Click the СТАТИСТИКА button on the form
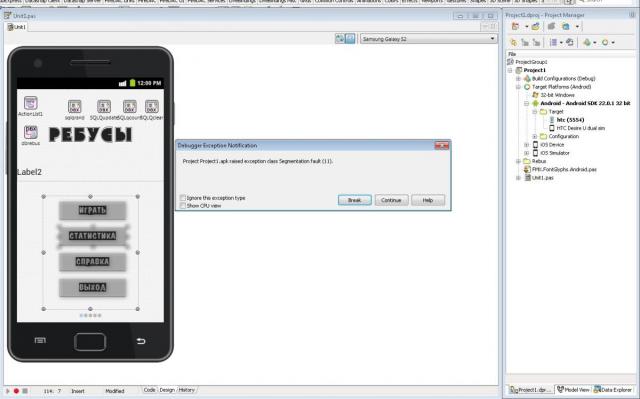640x399 pixels. tap(93, 236)
